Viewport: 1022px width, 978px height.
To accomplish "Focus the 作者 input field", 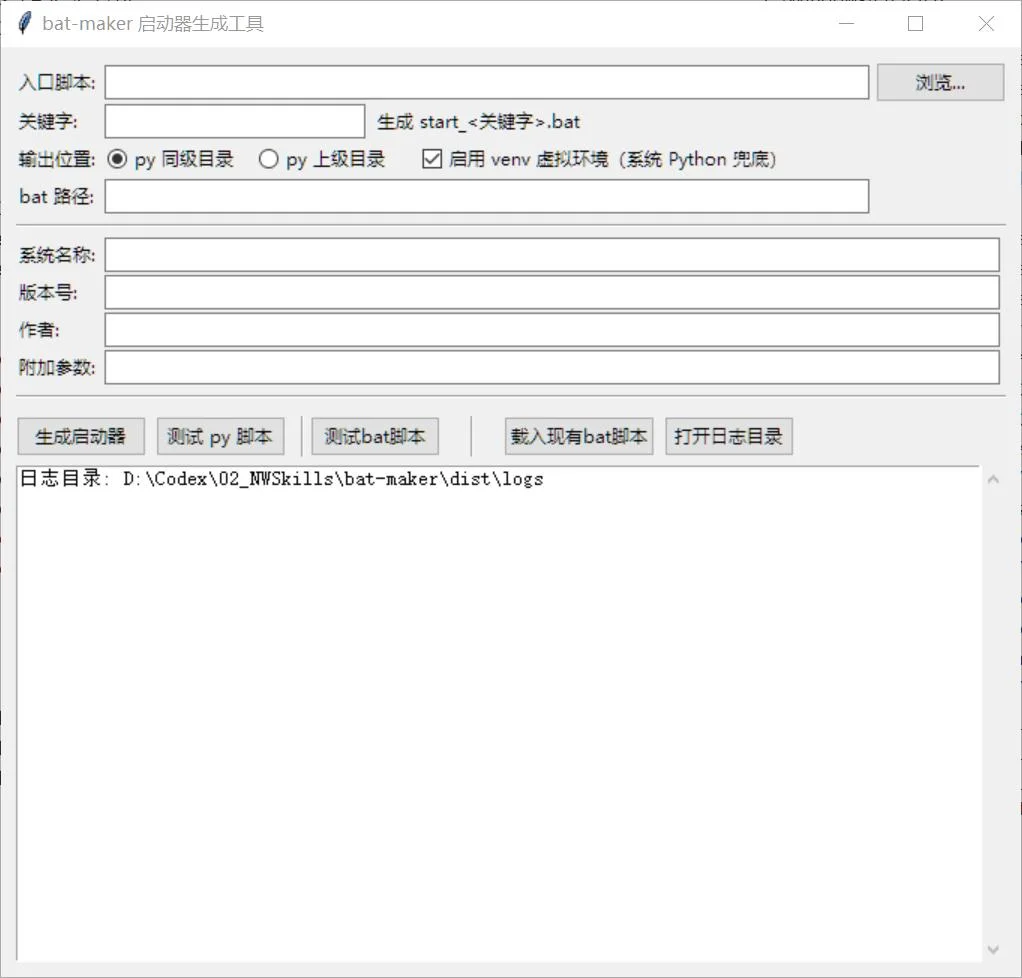I will [x=552, y=330].
